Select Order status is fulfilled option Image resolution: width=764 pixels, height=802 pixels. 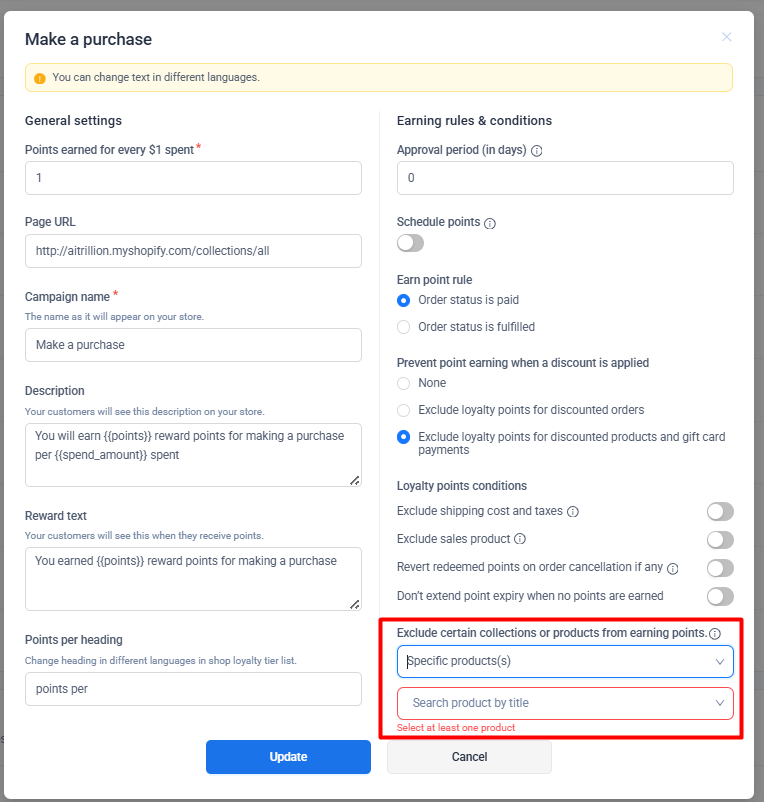[404, 327]
